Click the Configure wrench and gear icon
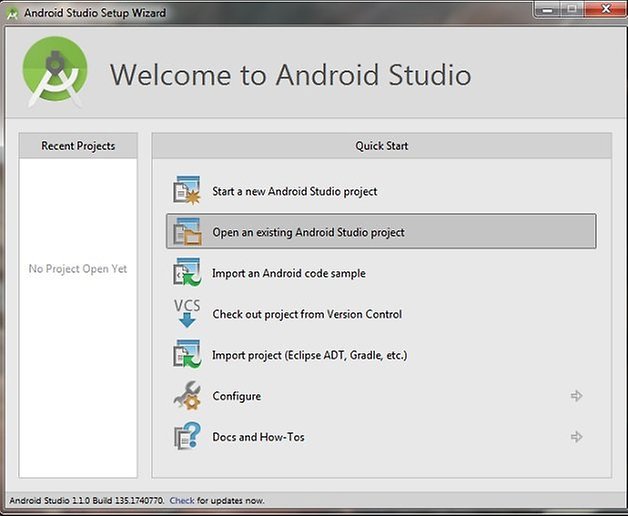Viewport: 628px width, 516px height. tap(187, 395)
